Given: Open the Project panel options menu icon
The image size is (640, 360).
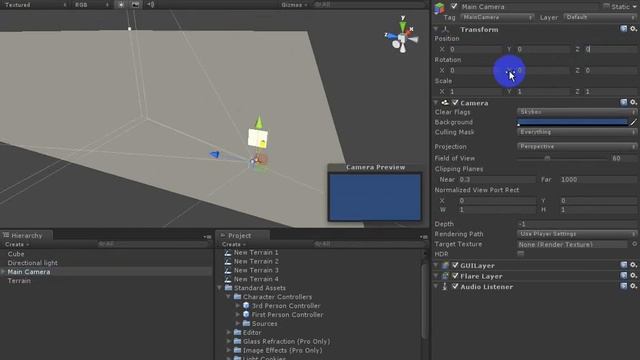Looking at the screenshot, I should pos(423,236).
